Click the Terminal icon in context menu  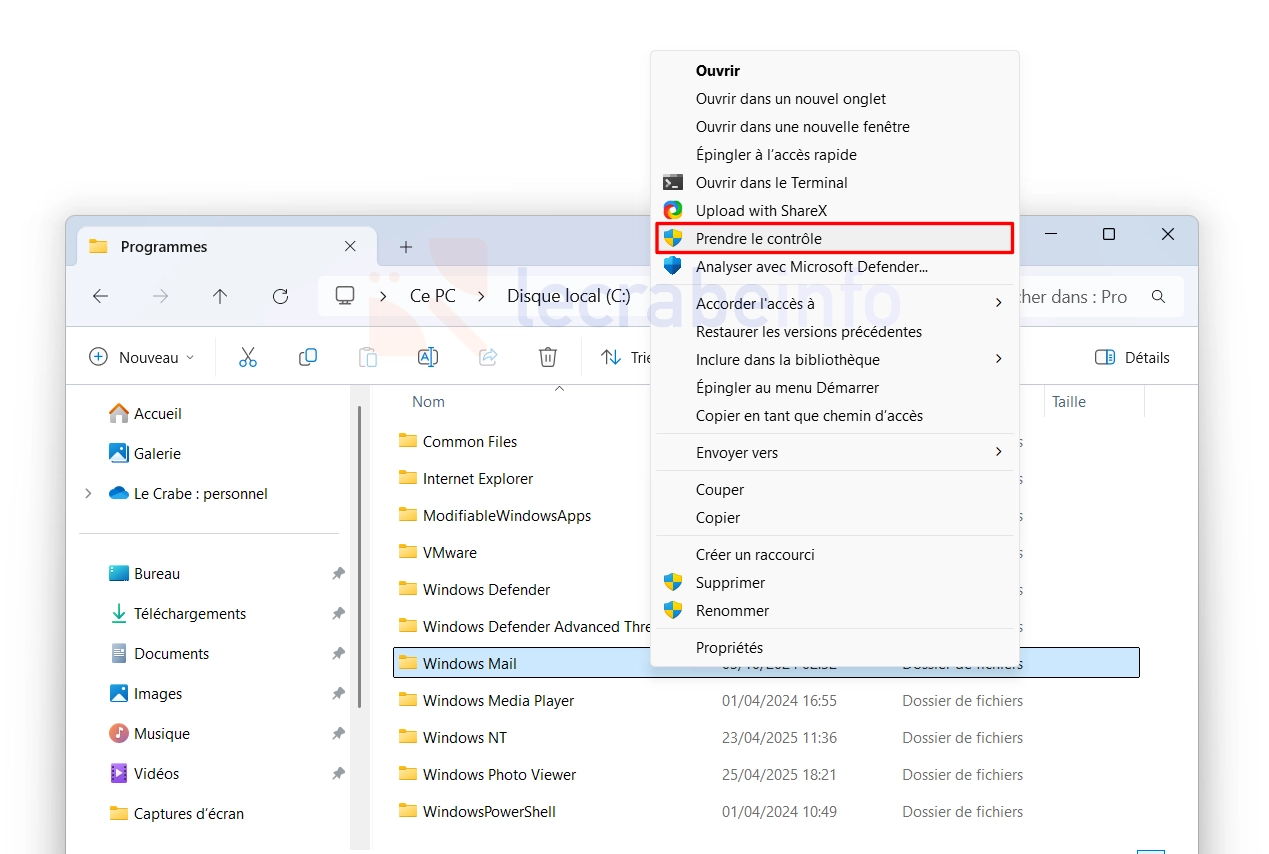[x=673, y=183]
